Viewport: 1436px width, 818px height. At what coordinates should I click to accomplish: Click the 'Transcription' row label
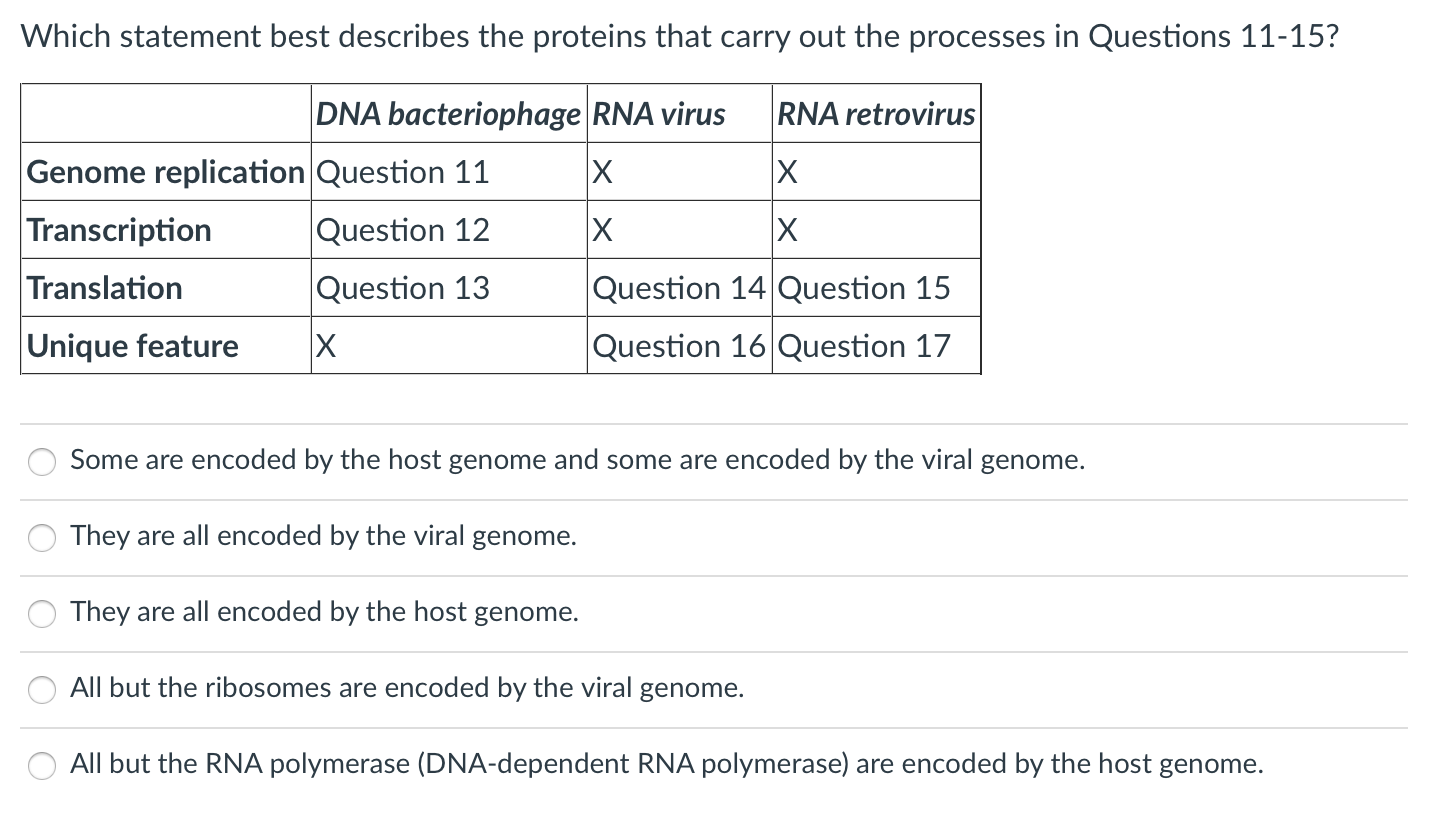coord(166,230)
